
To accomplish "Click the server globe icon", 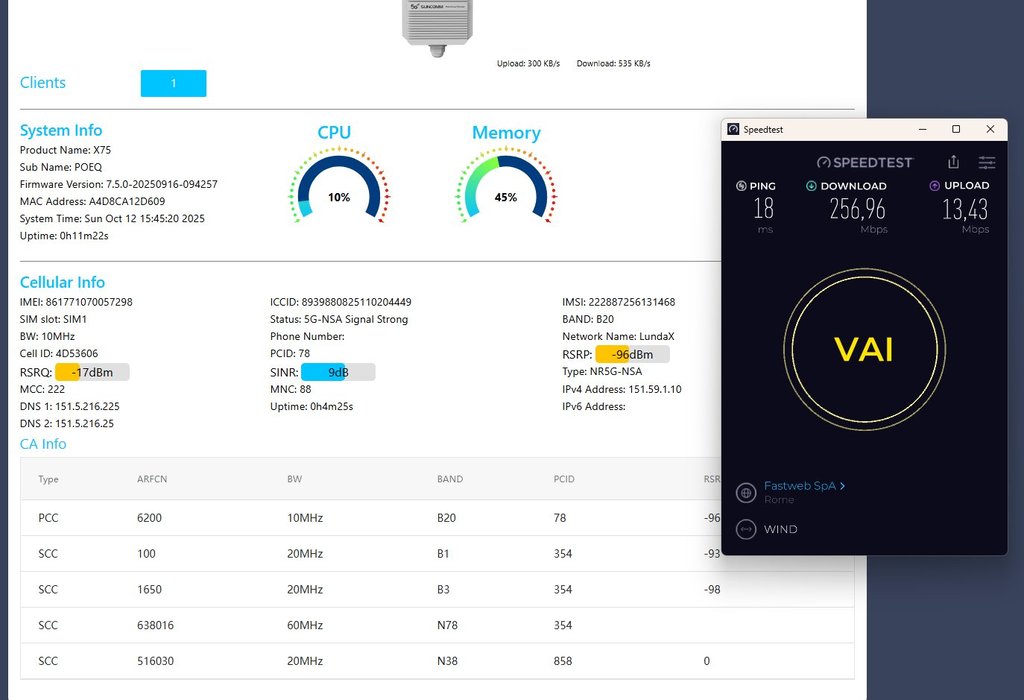I will click(745, 492).
